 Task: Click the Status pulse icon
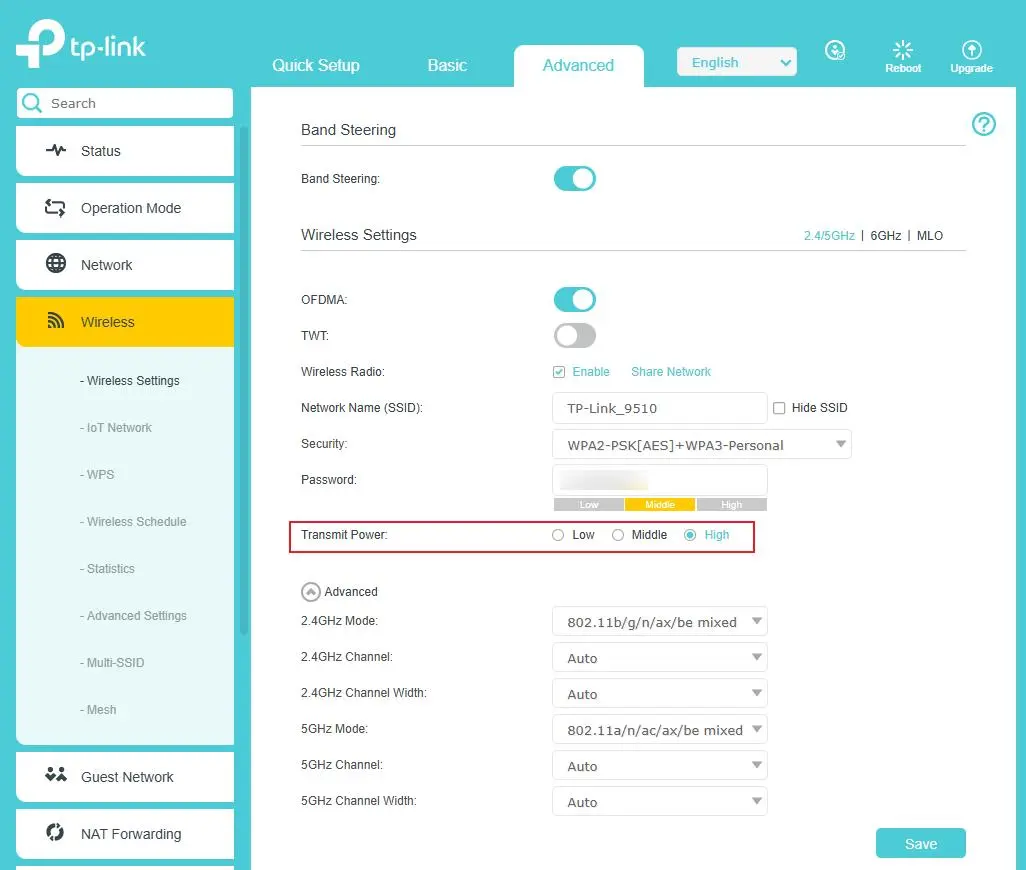tap(56, 150)
